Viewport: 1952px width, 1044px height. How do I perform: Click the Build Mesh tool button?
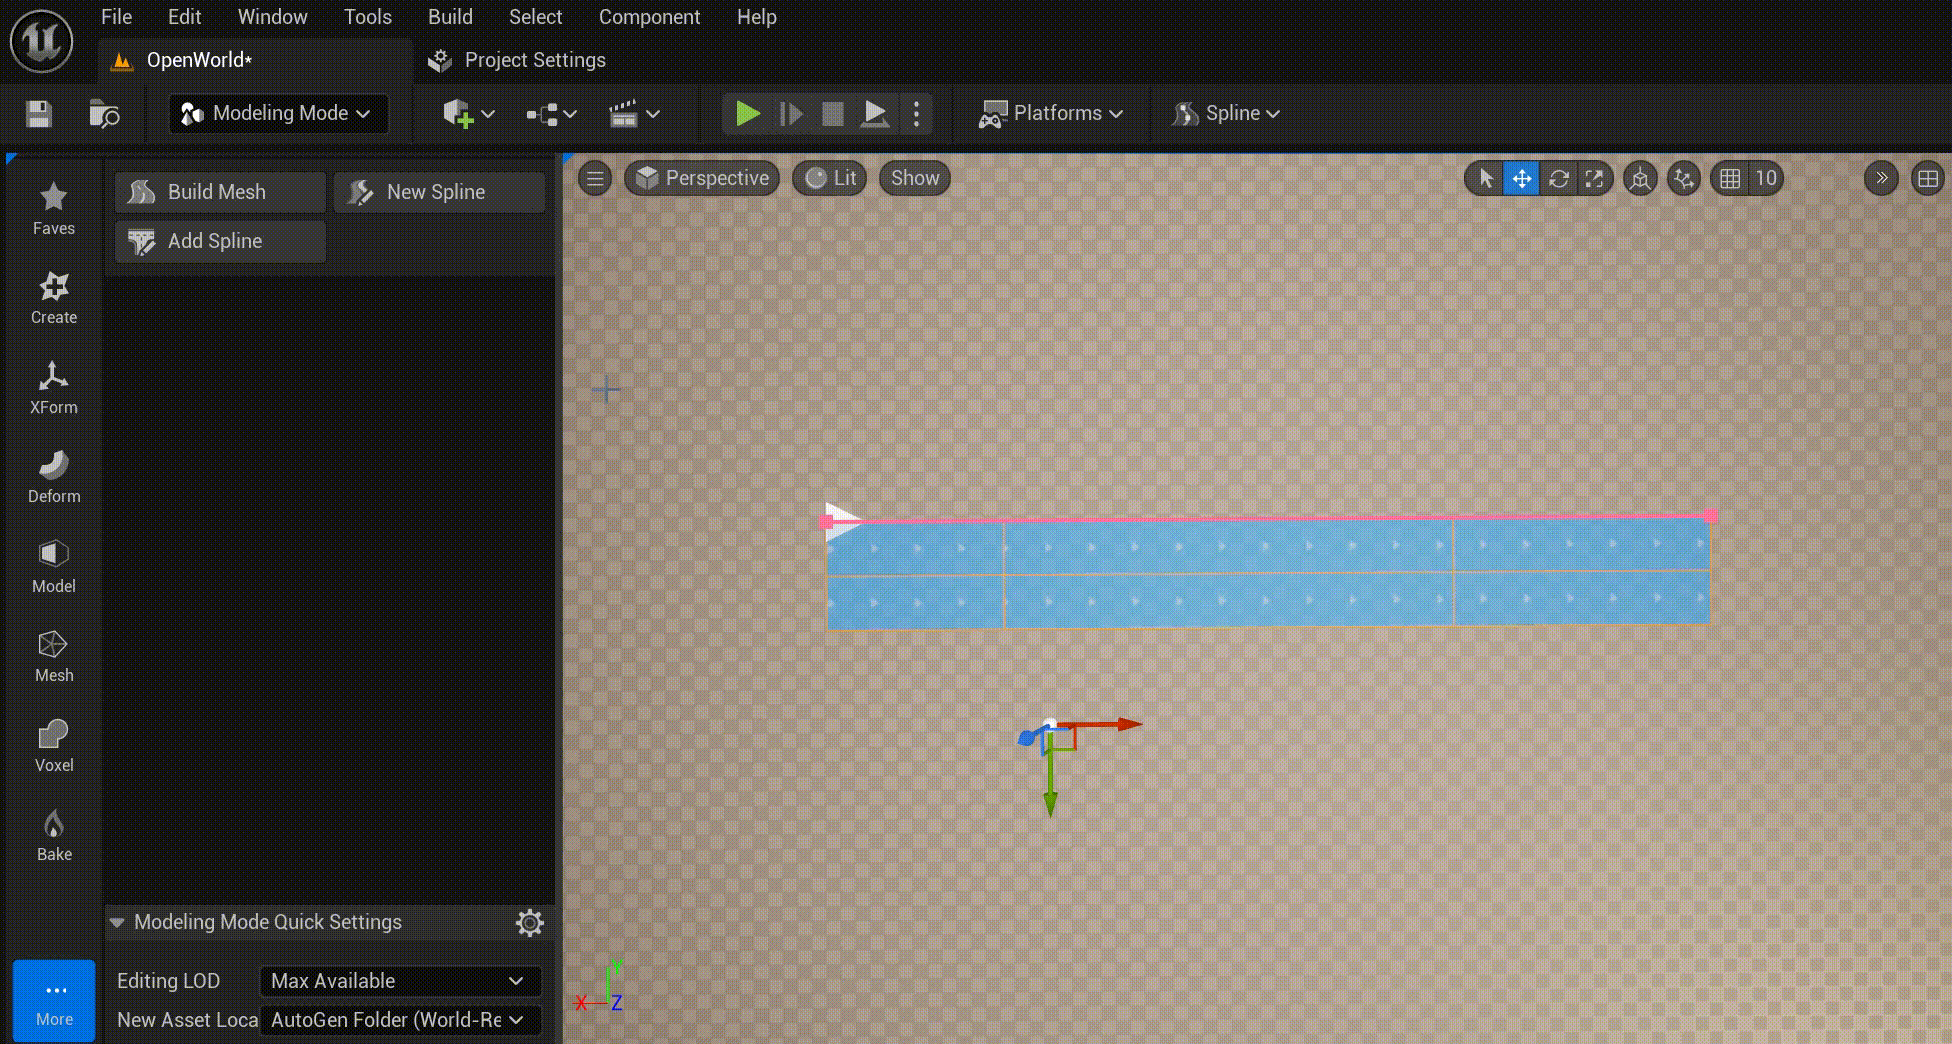point(220,192)
